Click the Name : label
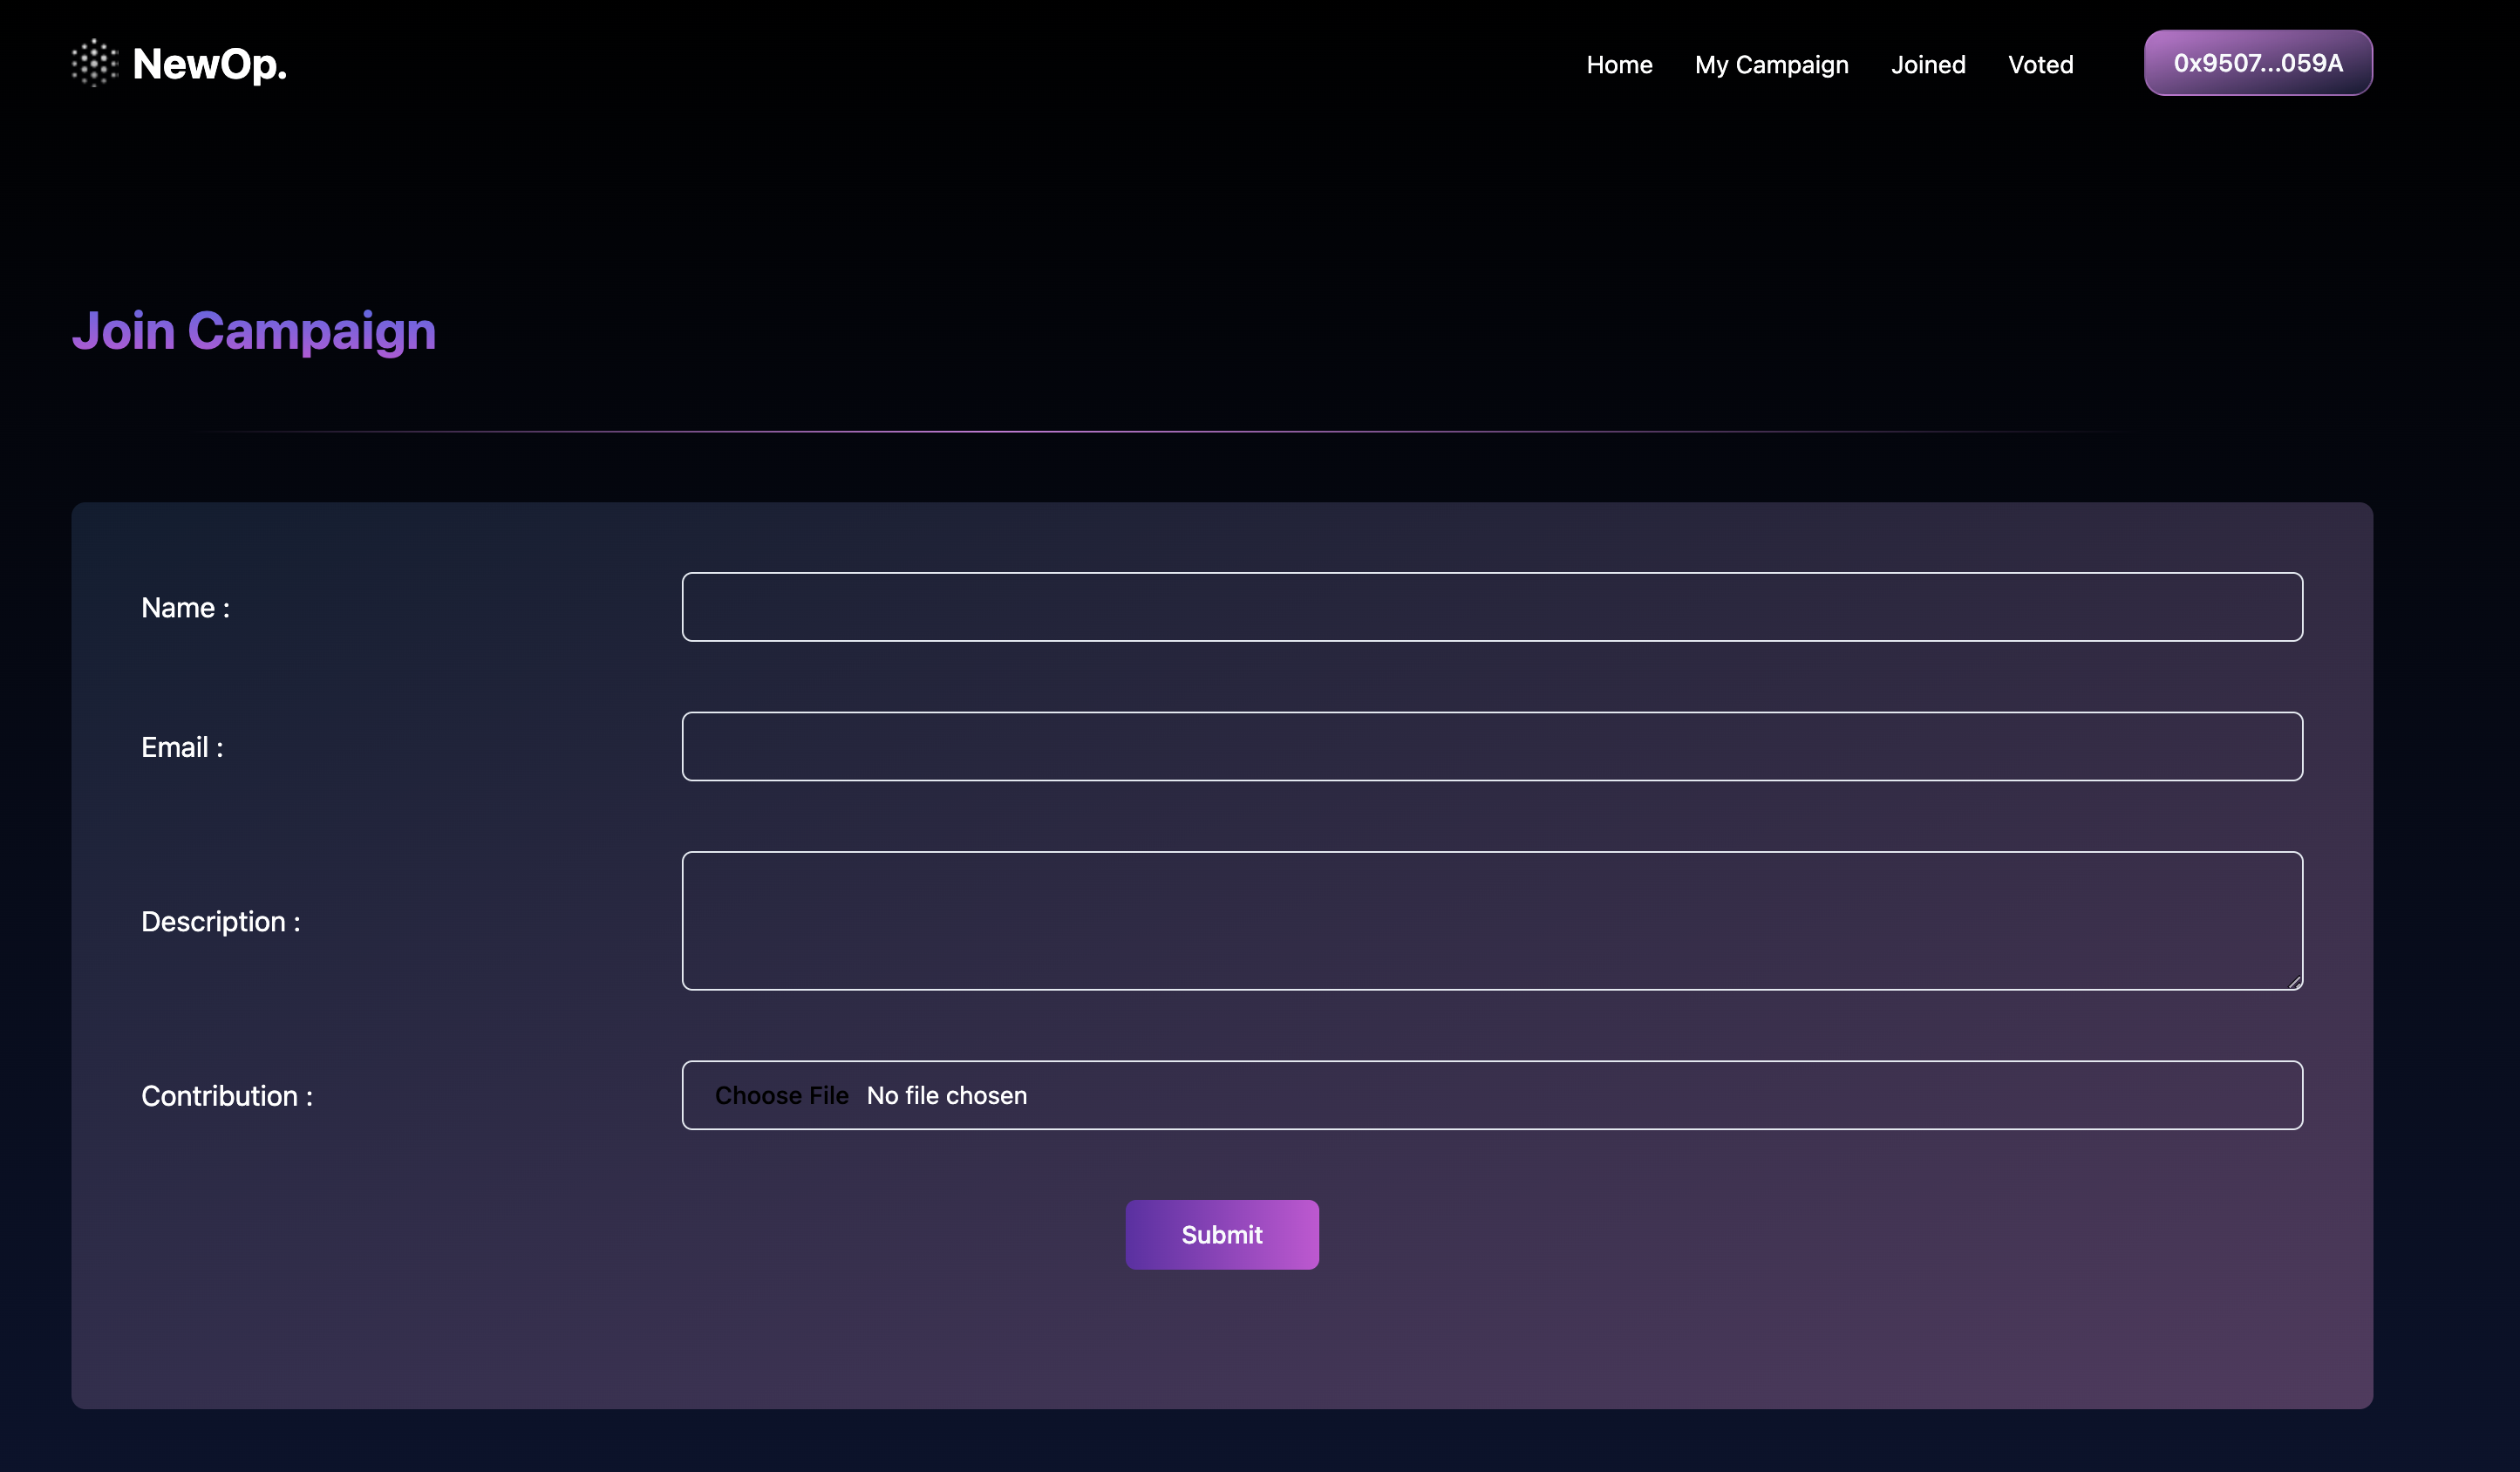Screen dimensions: 2520x1472 [185, 608]
